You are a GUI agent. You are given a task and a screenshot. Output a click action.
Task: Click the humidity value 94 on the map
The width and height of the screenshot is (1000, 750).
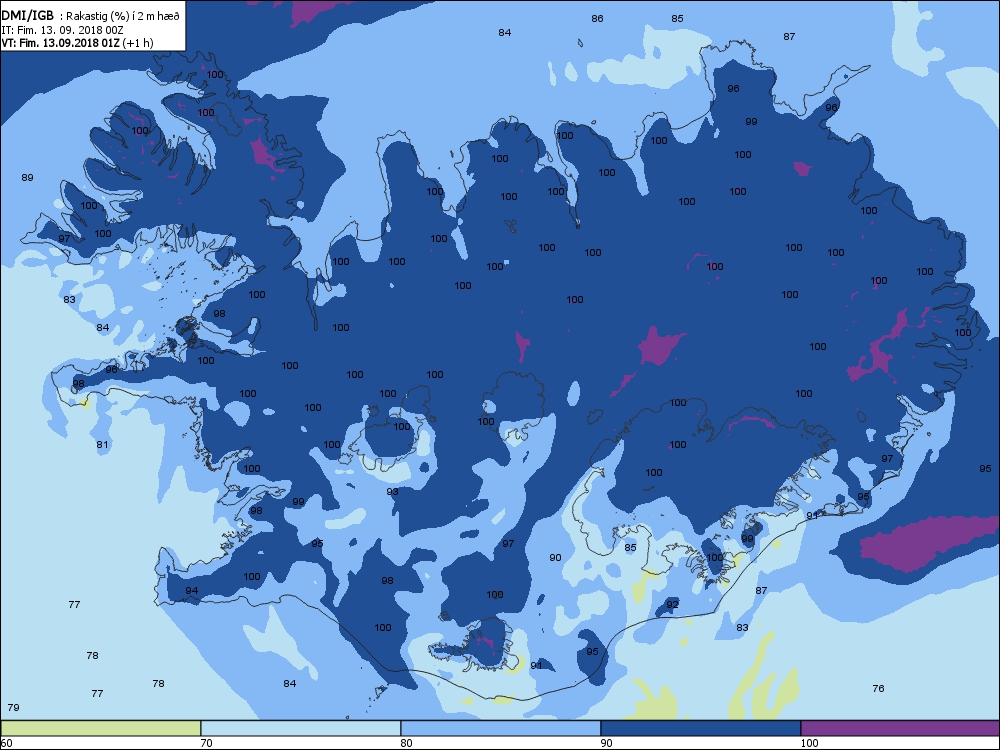coord(191,591)
